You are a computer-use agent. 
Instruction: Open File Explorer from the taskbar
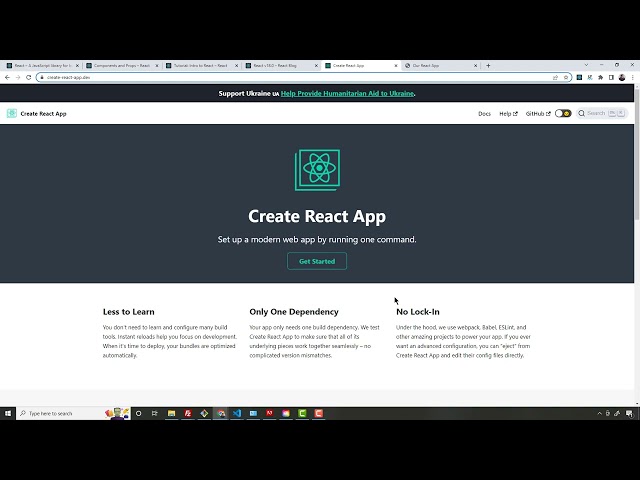click(x=171, y=413)
